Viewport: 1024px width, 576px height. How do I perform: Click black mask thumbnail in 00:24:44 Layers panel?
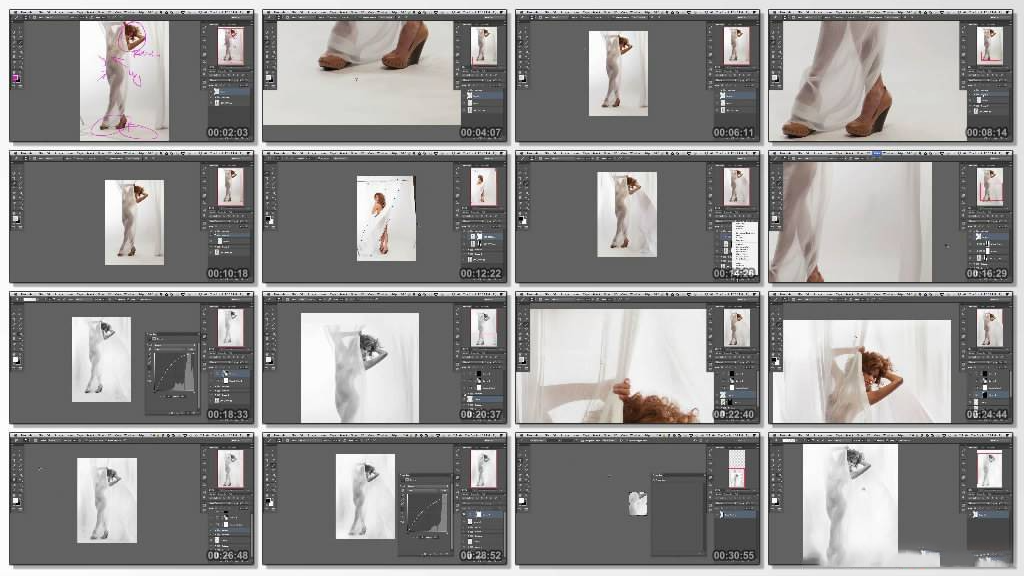(x=986, y=373)
